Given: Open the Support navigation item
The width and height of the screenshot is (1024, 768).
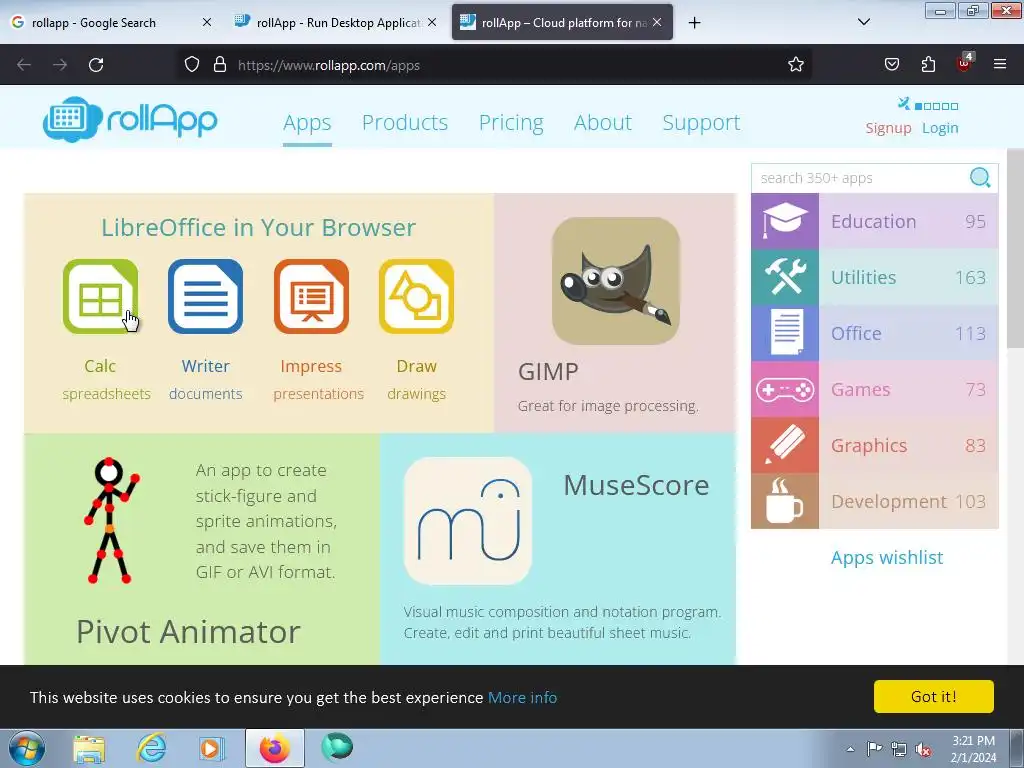Looking at the screenshot, I should tap(701, 123).
